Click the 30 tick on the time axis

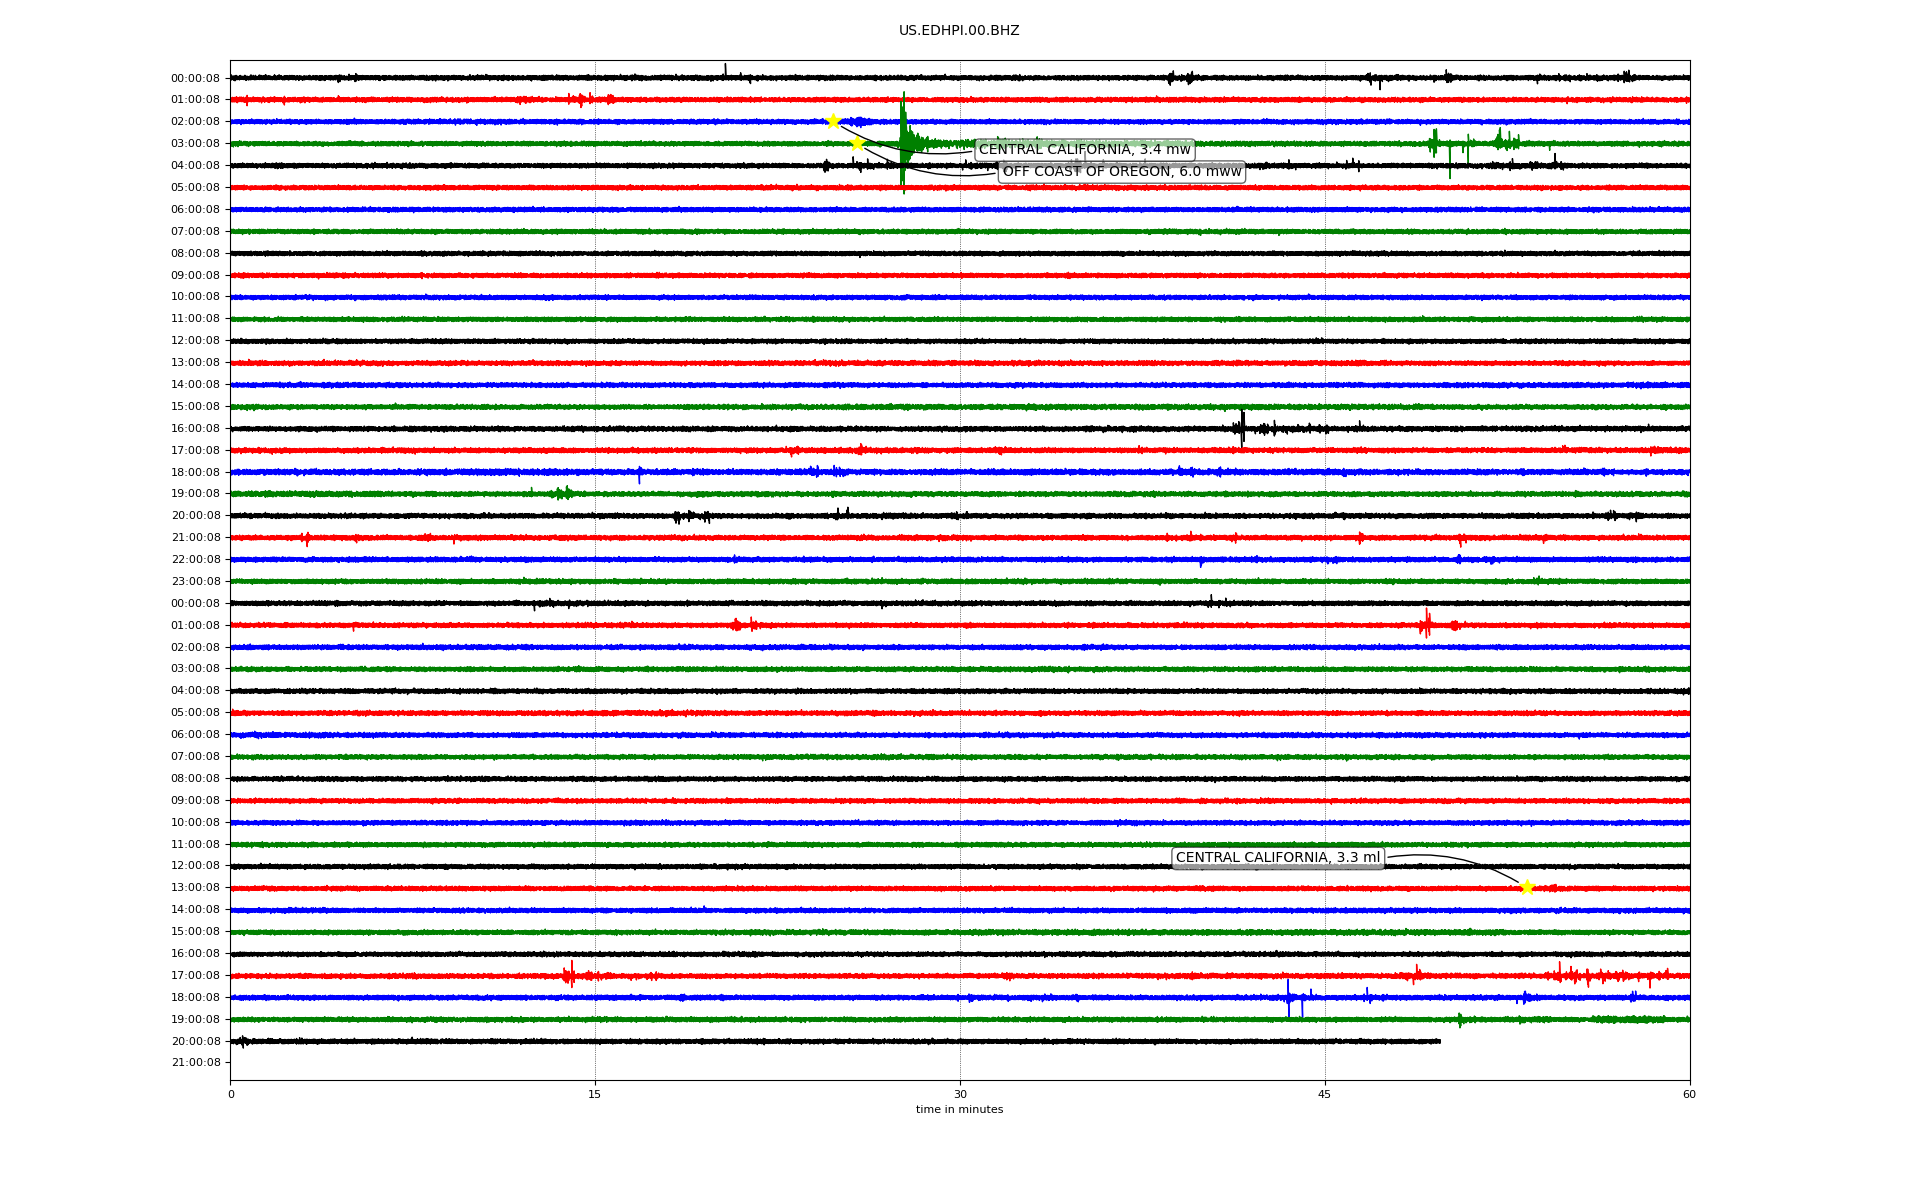pos(960,1094)
